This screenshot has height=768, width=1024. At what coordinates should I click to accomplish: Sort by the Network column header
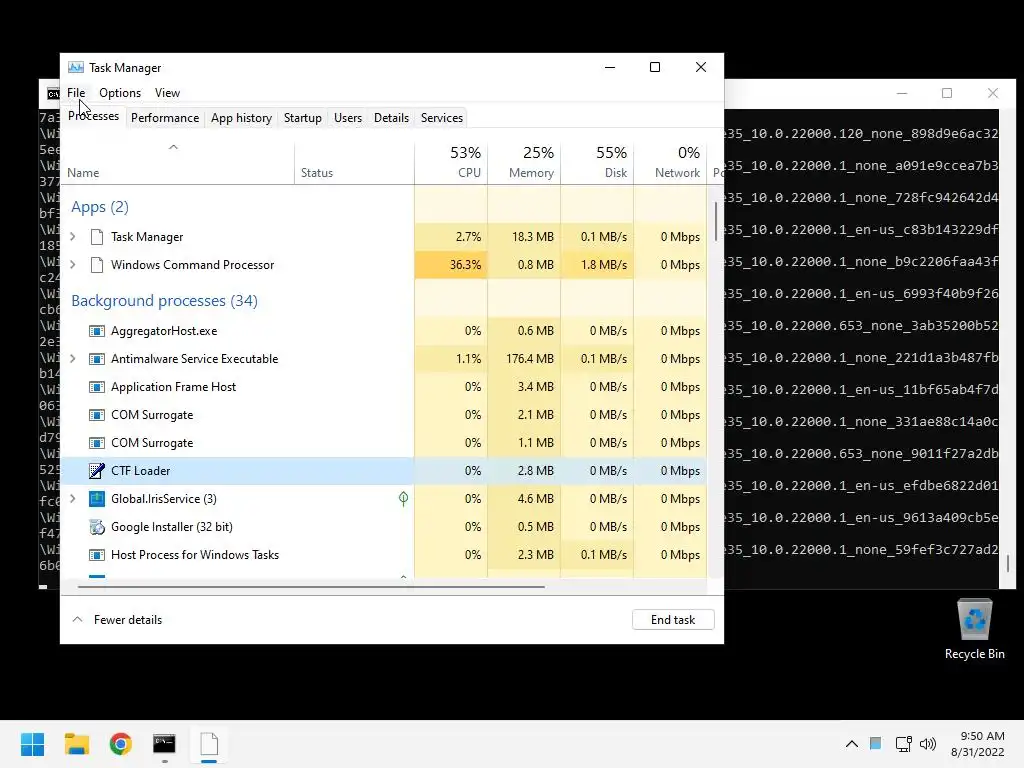pyautogui.click(x=671, y=163)
